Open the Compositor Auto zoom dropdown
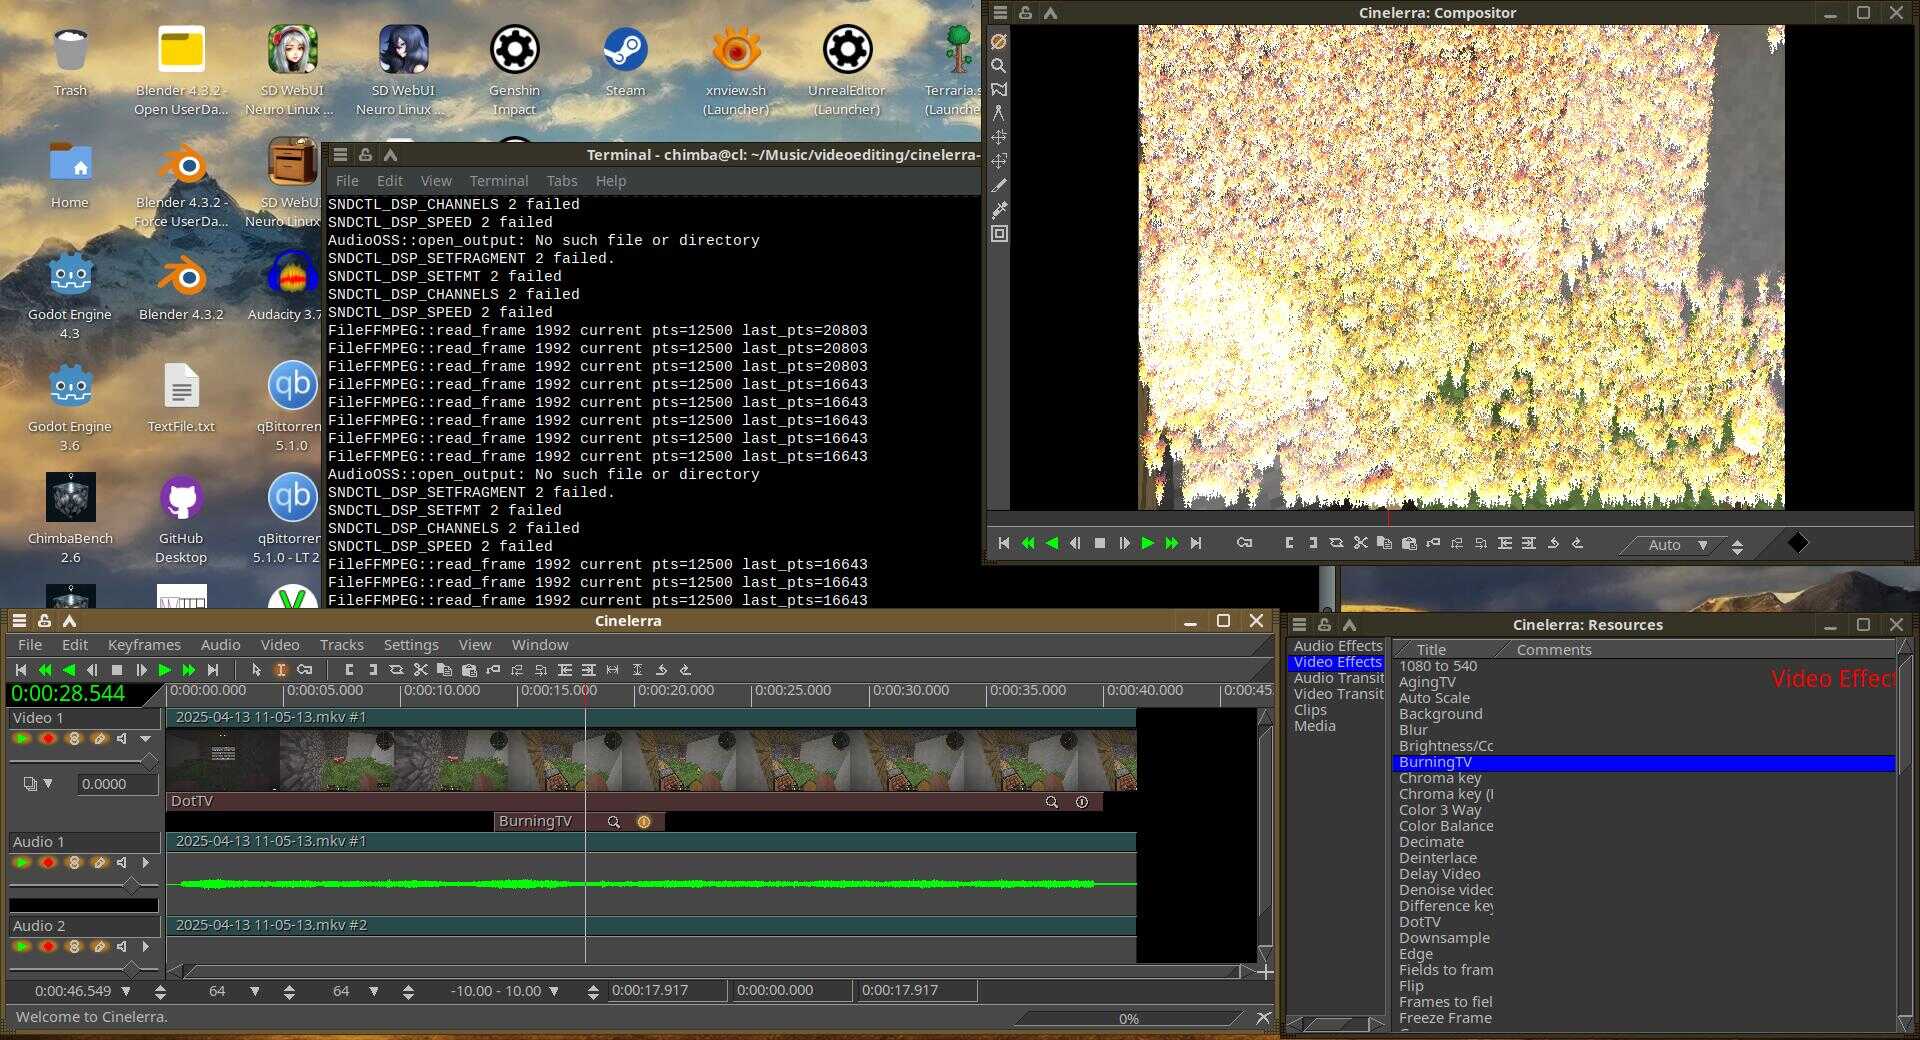 1702,545
